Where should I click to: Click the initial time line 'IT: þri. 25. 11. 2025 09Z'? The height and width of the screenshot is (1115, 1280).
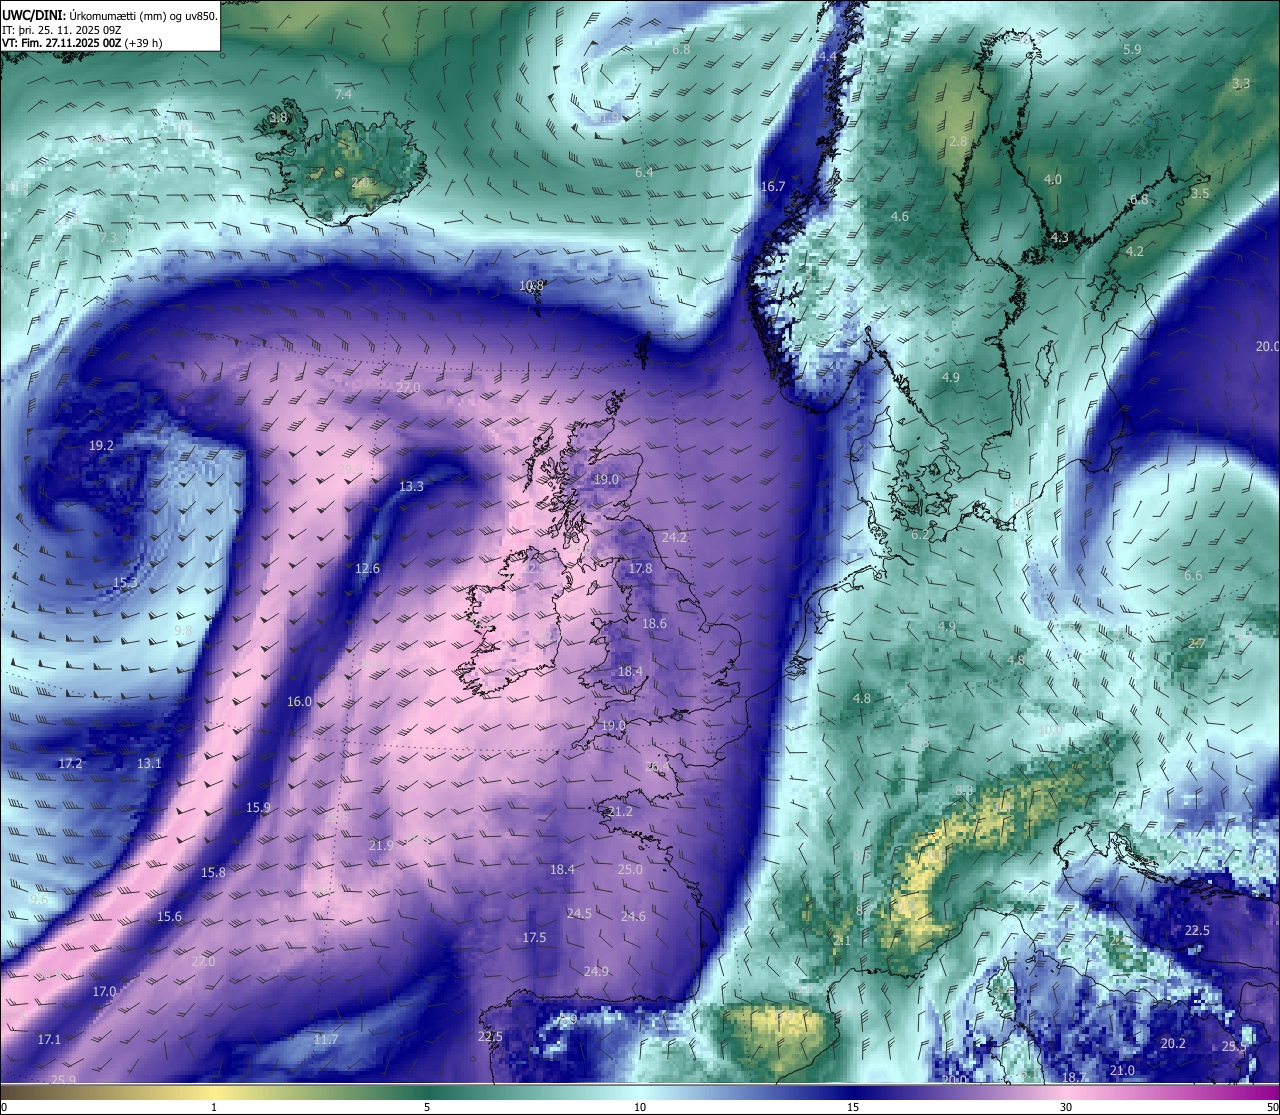(x=62, y=30)
